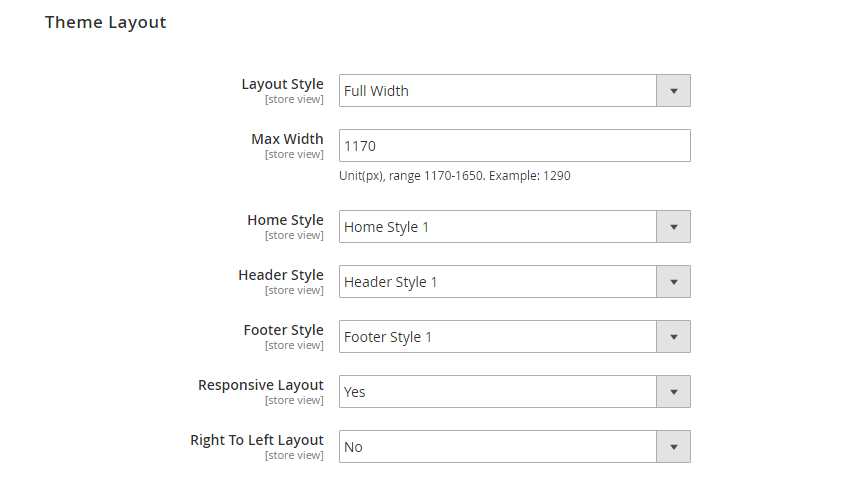Click the Home Style label
Screen dimensions: 850x477
click(285, 220)
